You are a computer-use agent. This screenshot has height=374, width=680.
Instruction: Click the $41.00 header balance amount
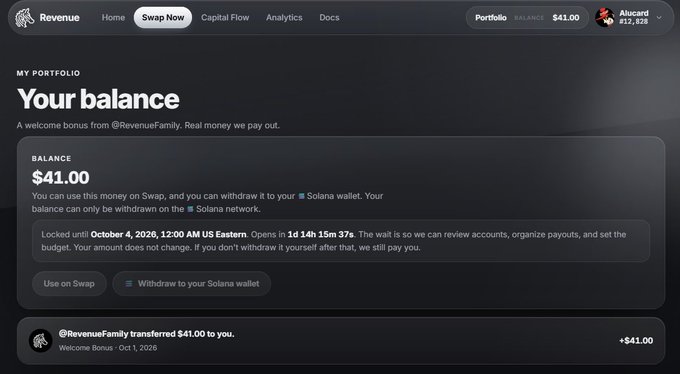coord(566,18)
